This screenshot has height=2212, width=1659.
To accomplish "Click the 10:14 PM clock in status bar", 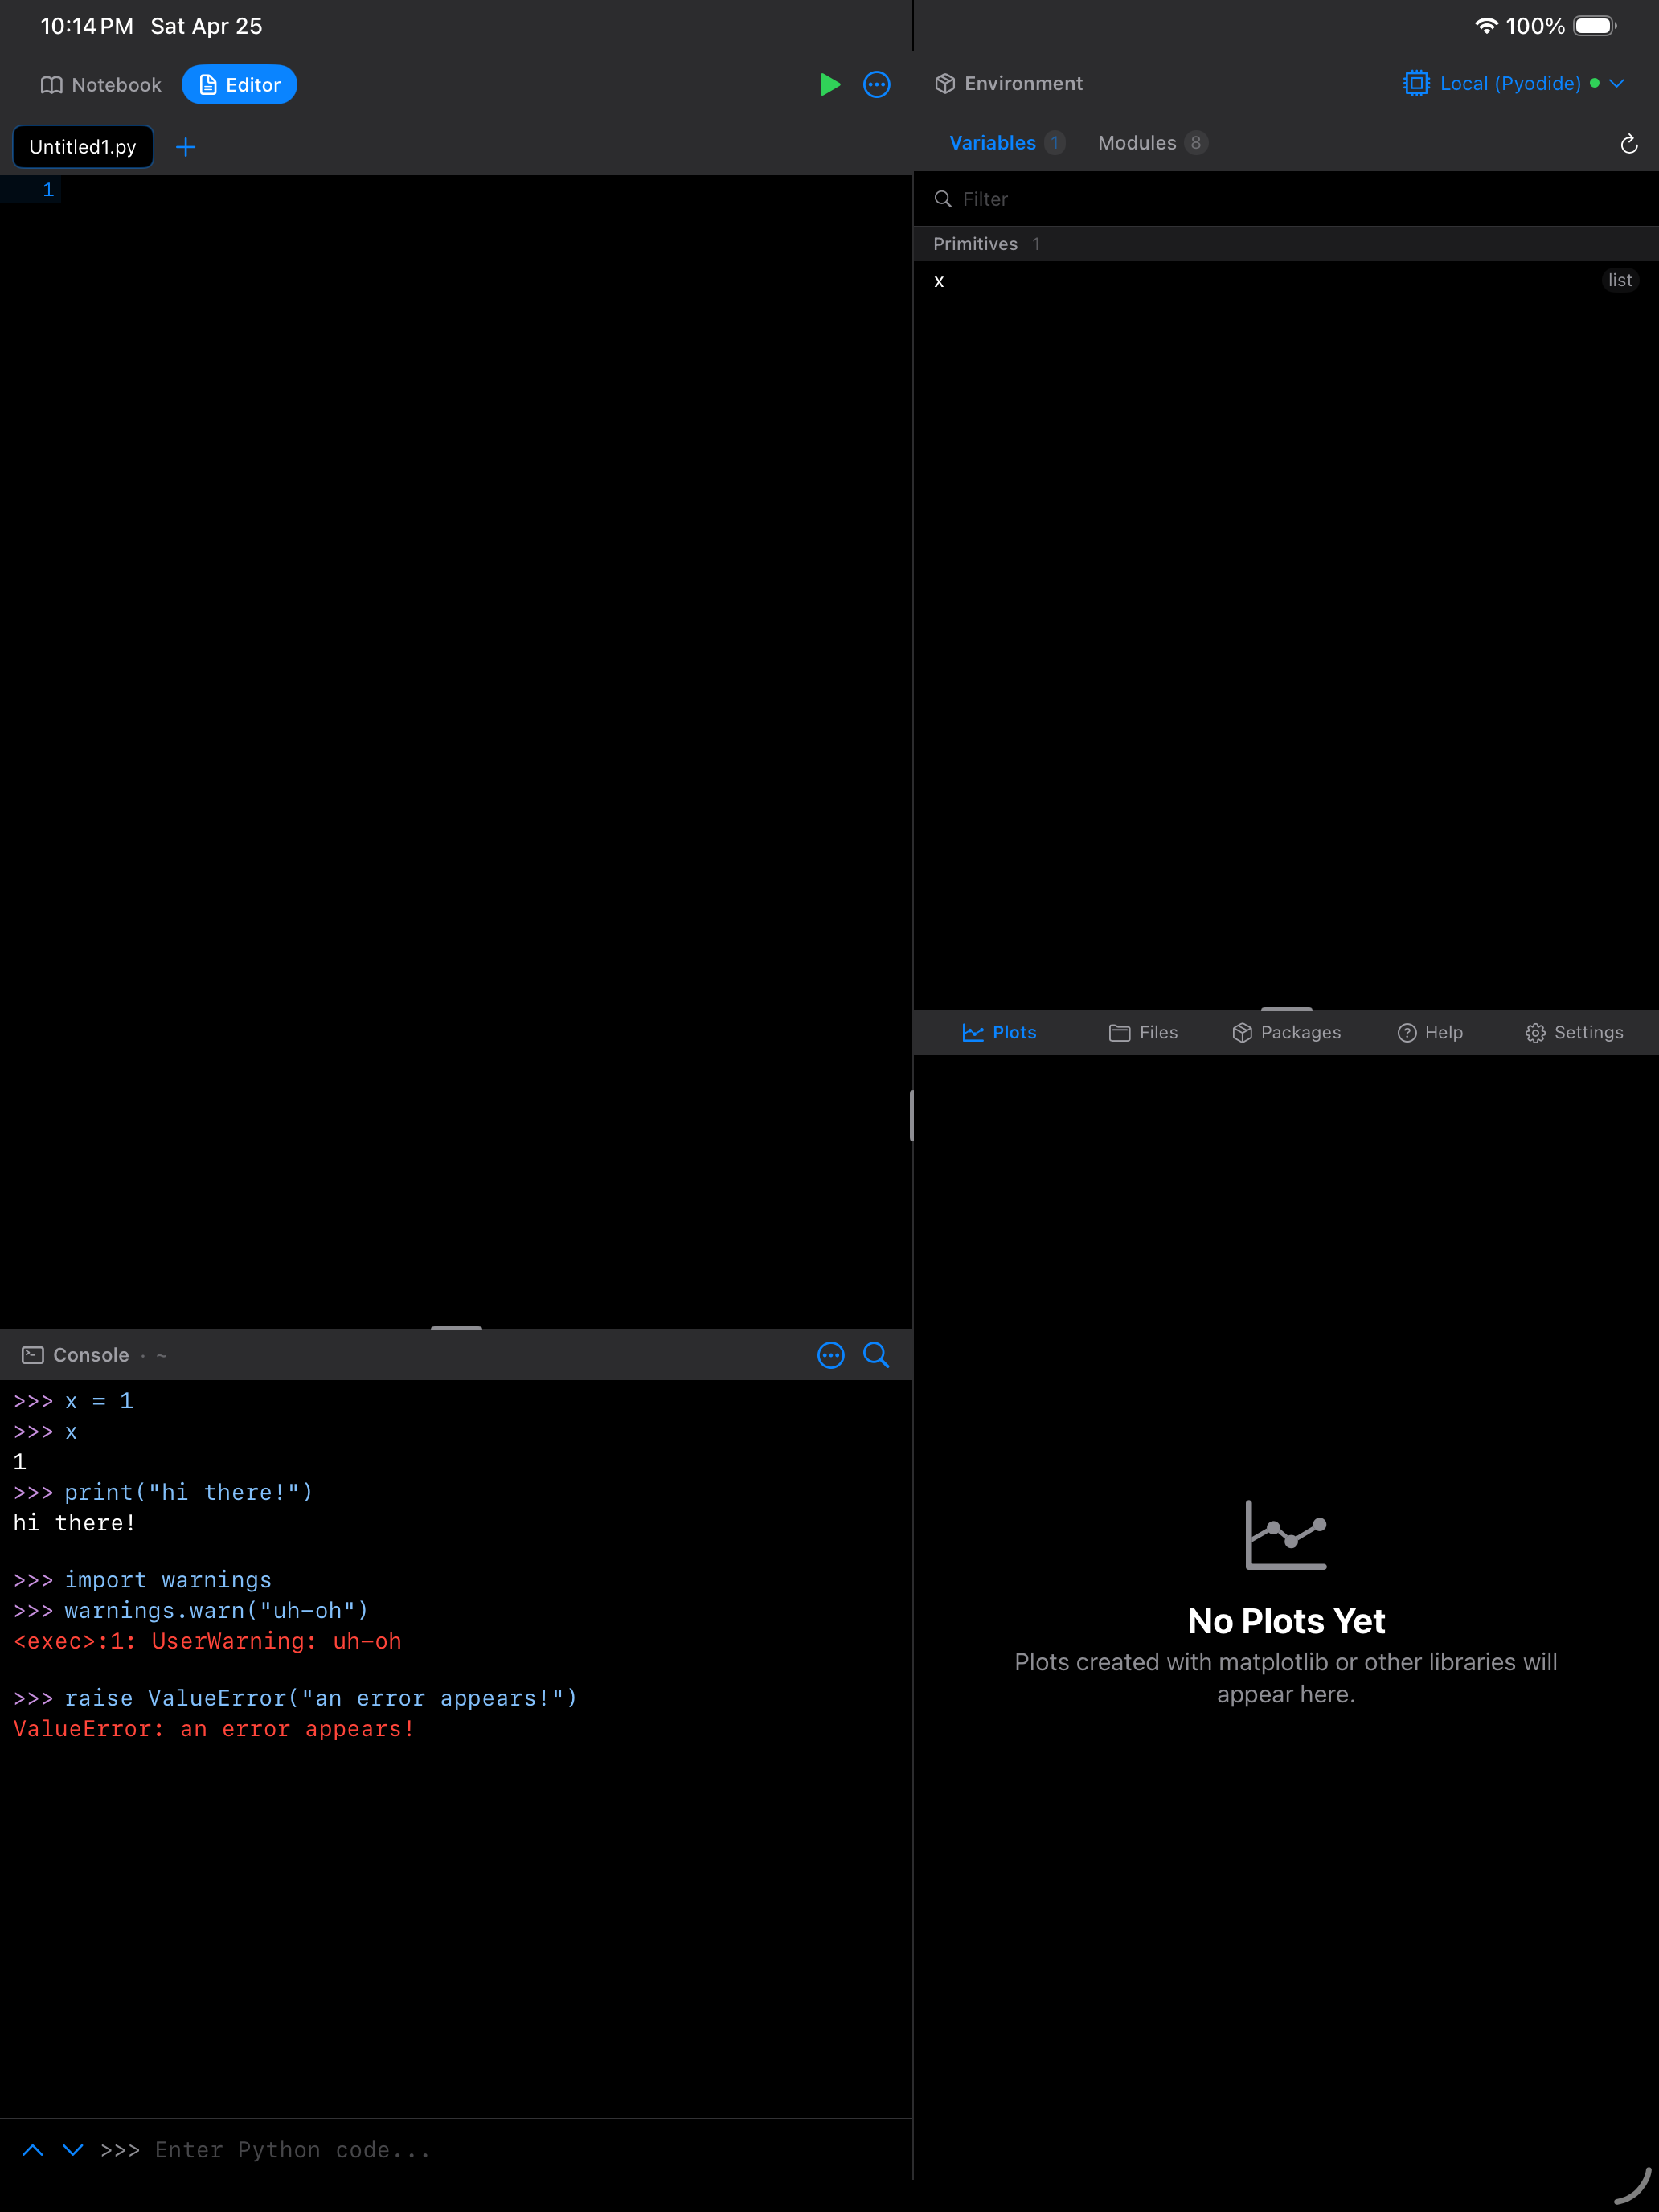I will coord(87,26).
